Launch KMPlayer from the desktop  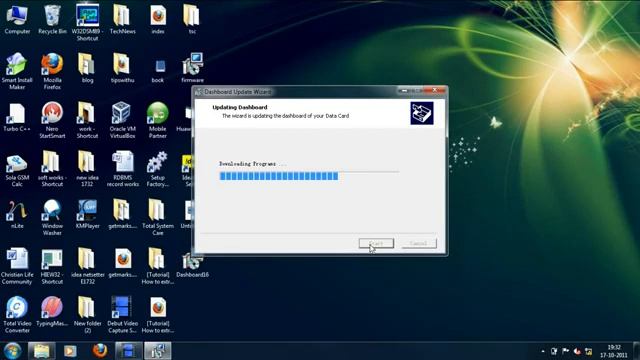pyautogui.click(x=87, y=214)
